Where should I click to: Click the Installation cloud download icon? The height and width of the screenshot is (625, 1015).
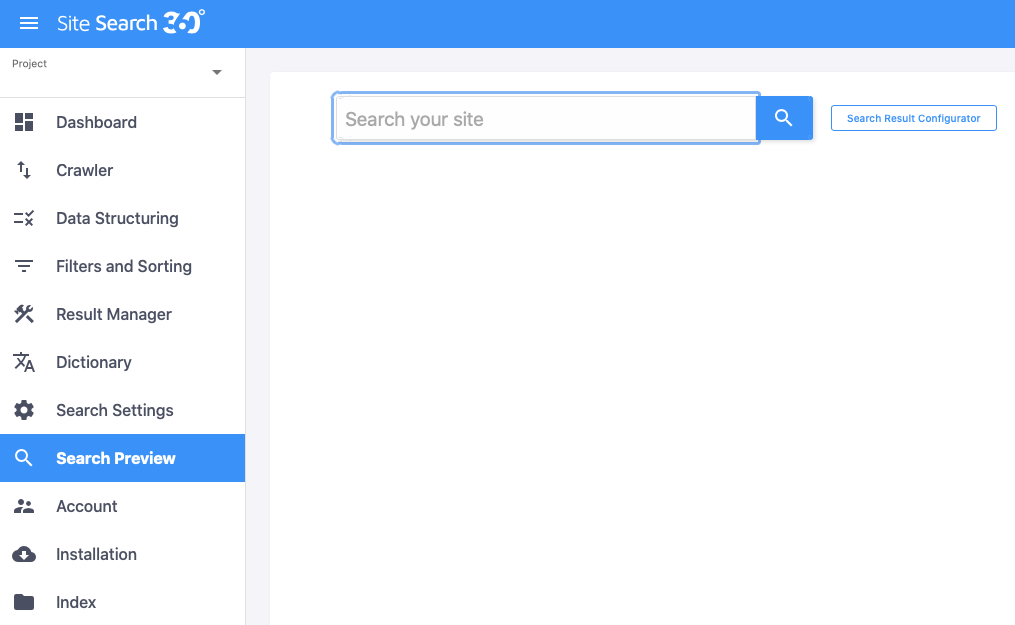[24, 554]
